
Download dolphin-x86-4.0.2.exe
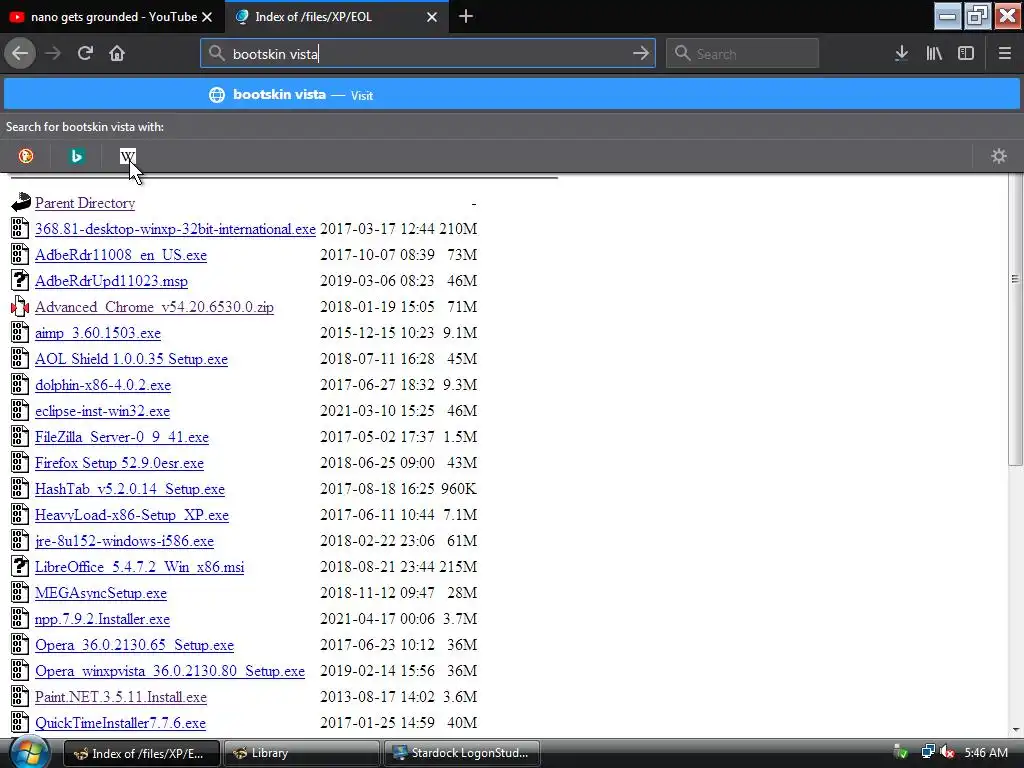click(x=103, y=385)
